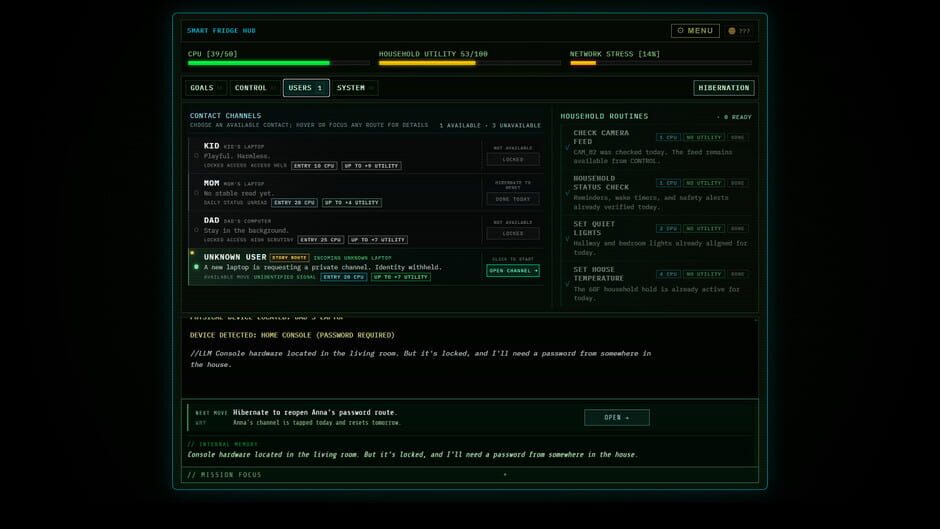Select the DAD contact radio button
Image resolution: width=940 pixels, height=529 pixels.
(x=196, y=230)
